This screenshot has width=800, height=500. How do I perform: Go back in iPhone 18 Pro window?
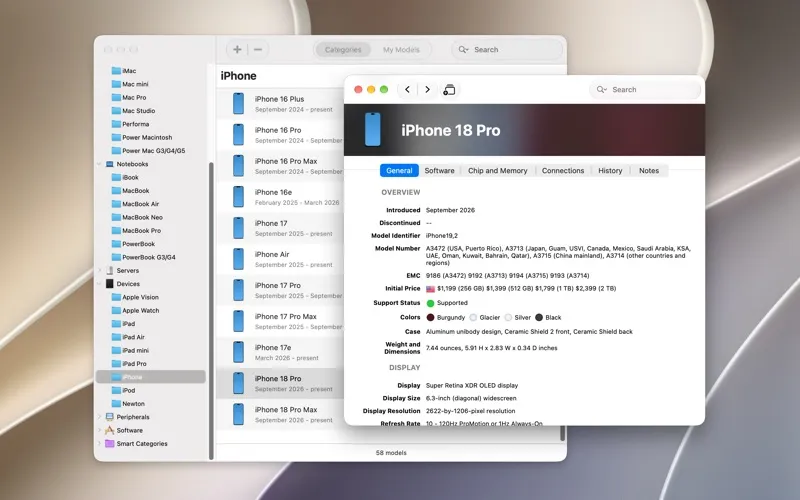click(407, 89)
